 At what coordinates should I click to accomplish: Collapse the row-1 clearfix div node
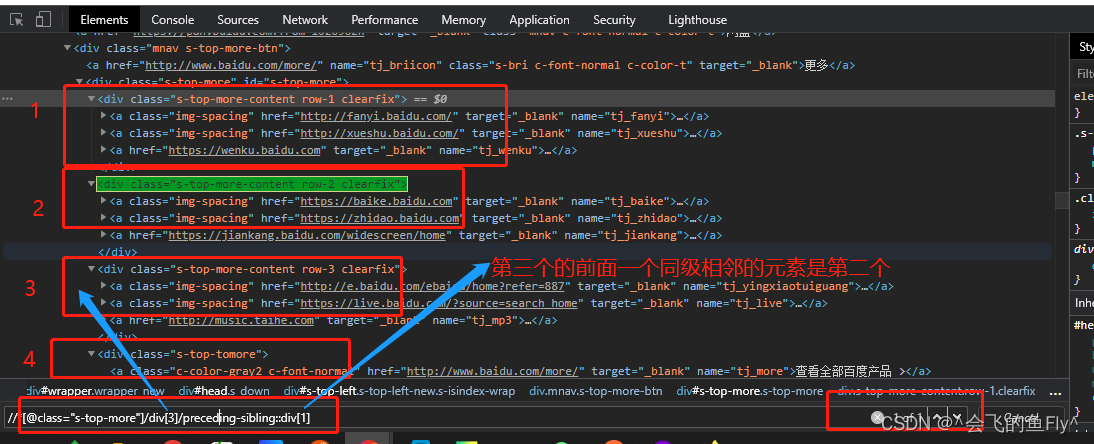tap(91, 99)
